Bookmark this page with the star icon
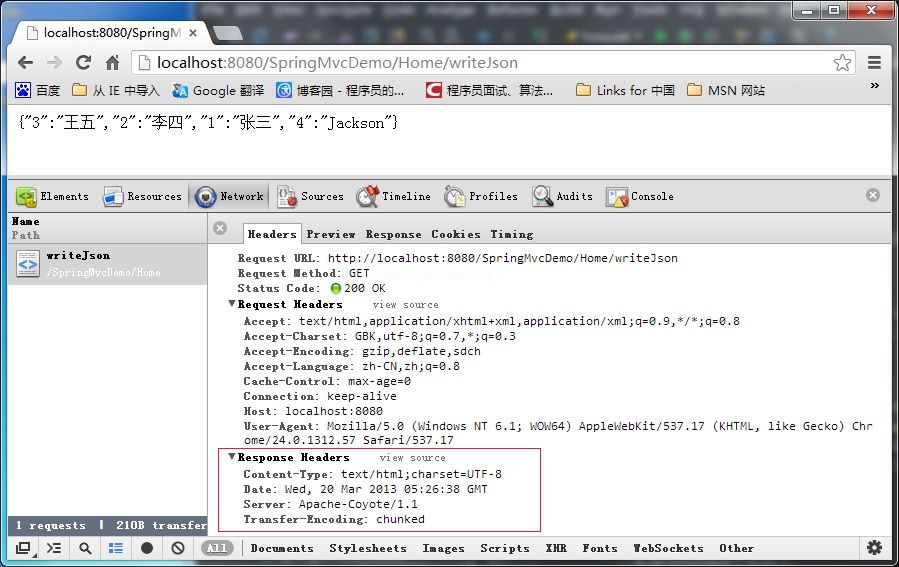 (x=842, y=62)
